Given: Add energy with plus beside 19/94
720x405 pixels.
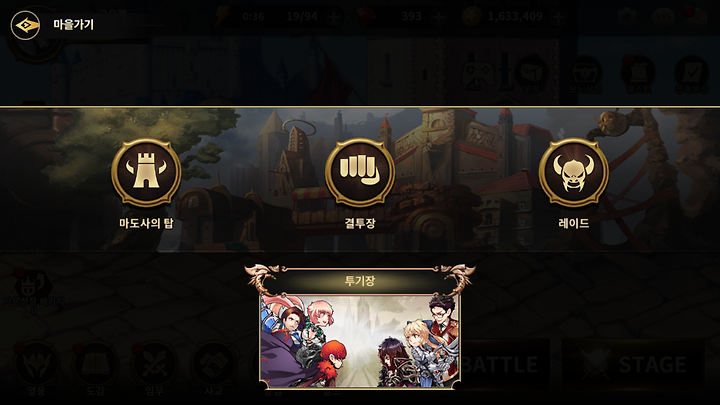Looking at the screenshot, I should pos(334,17).
